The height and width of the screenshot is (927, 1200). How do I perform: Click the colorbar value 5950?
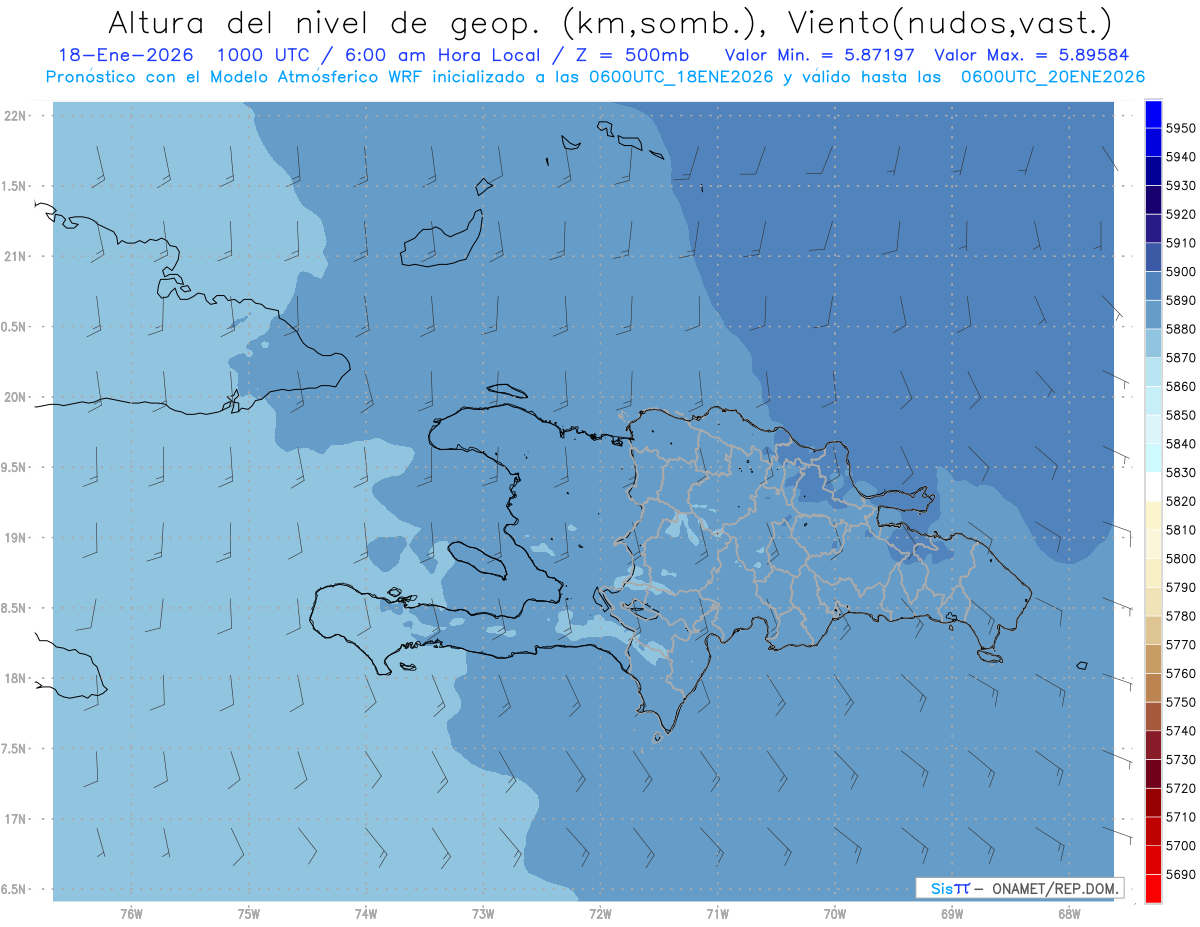pos(1180,128)
